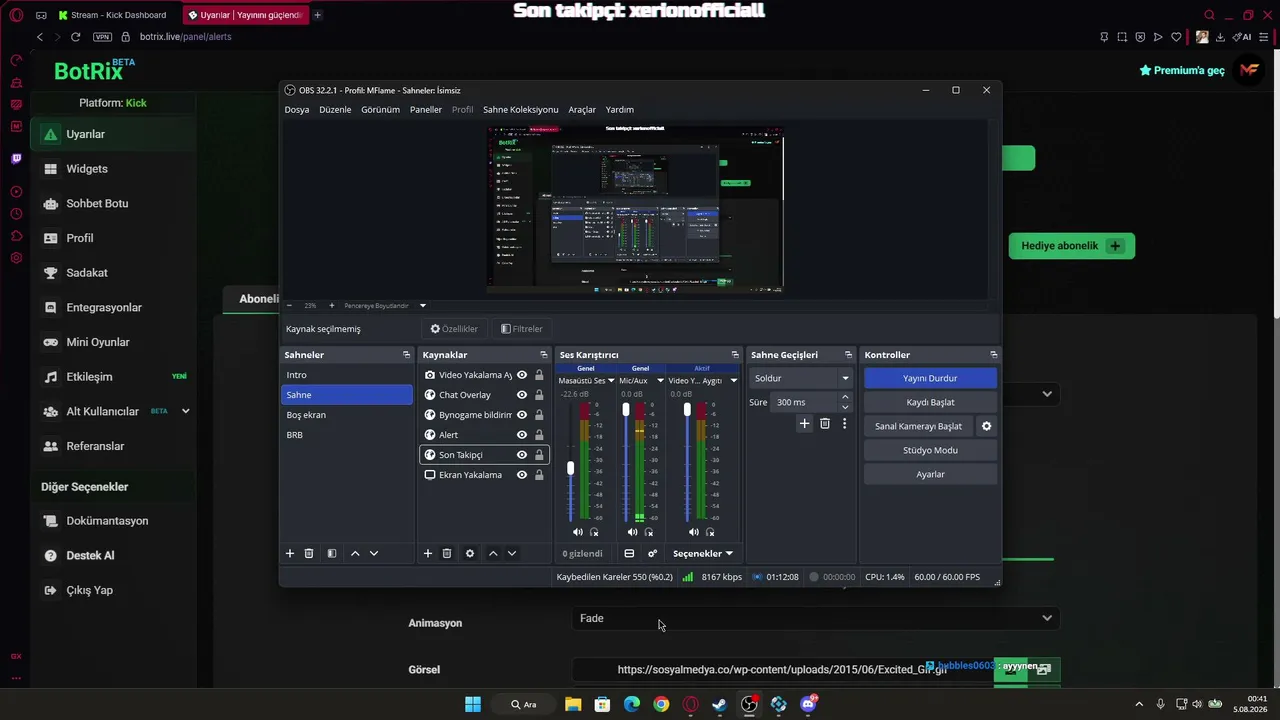Image resolution: width=1280 pixels, height=720 pixels.
Task: Open the Dosya menu in OBS
Action: tap(297, 110)
